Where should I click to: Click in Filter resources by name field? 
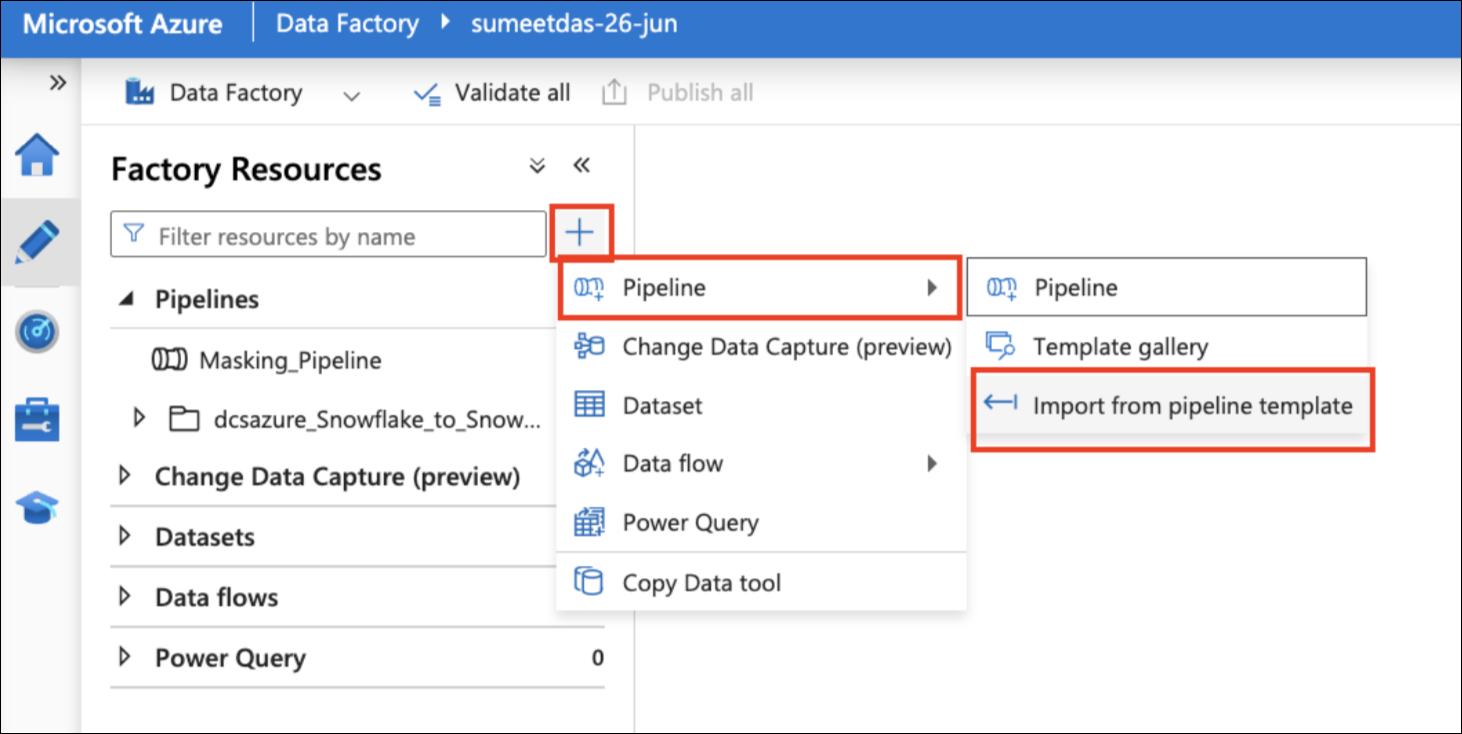328,236
